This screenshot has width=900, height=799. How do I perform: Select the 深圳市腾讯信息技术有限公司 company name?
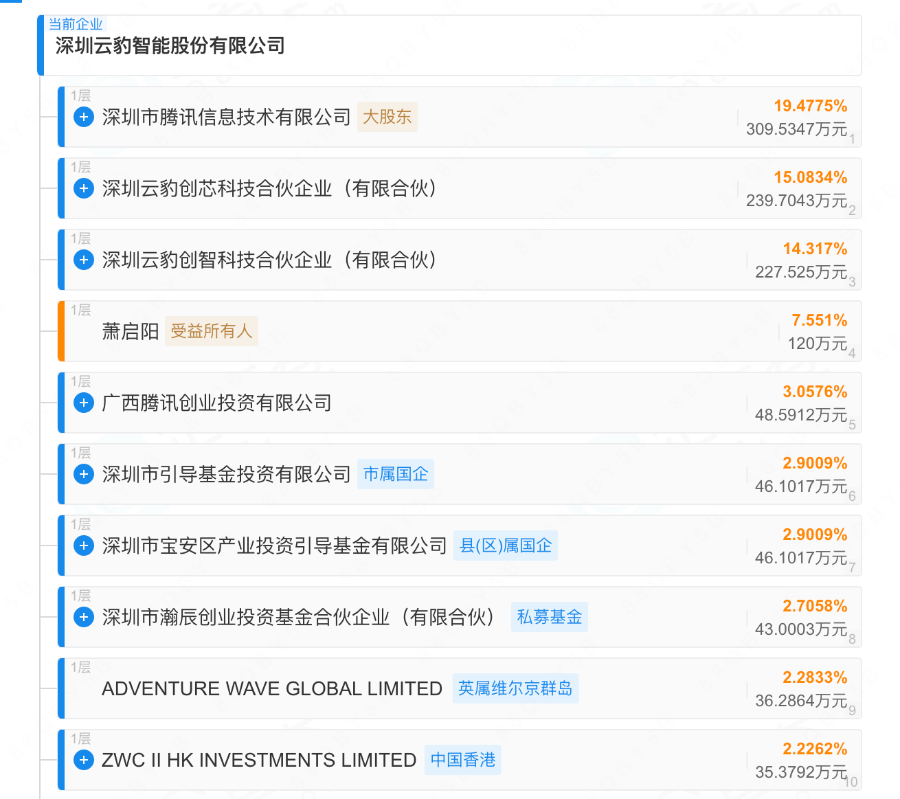(227, 117)
